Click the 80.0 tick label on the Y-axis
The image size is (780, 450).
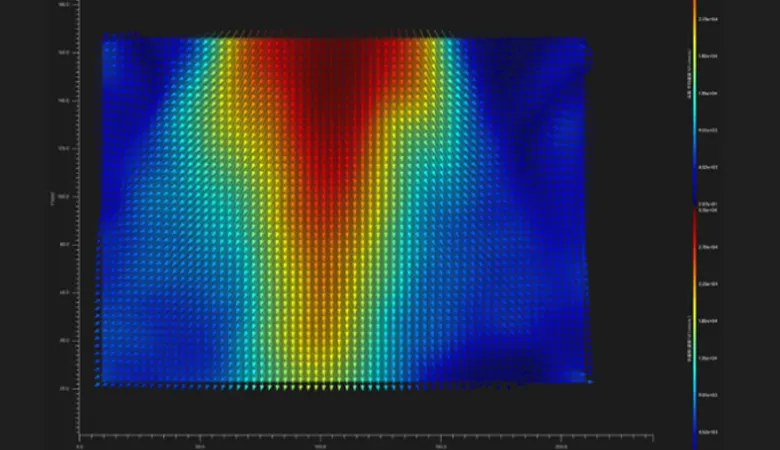click(64, 244)
